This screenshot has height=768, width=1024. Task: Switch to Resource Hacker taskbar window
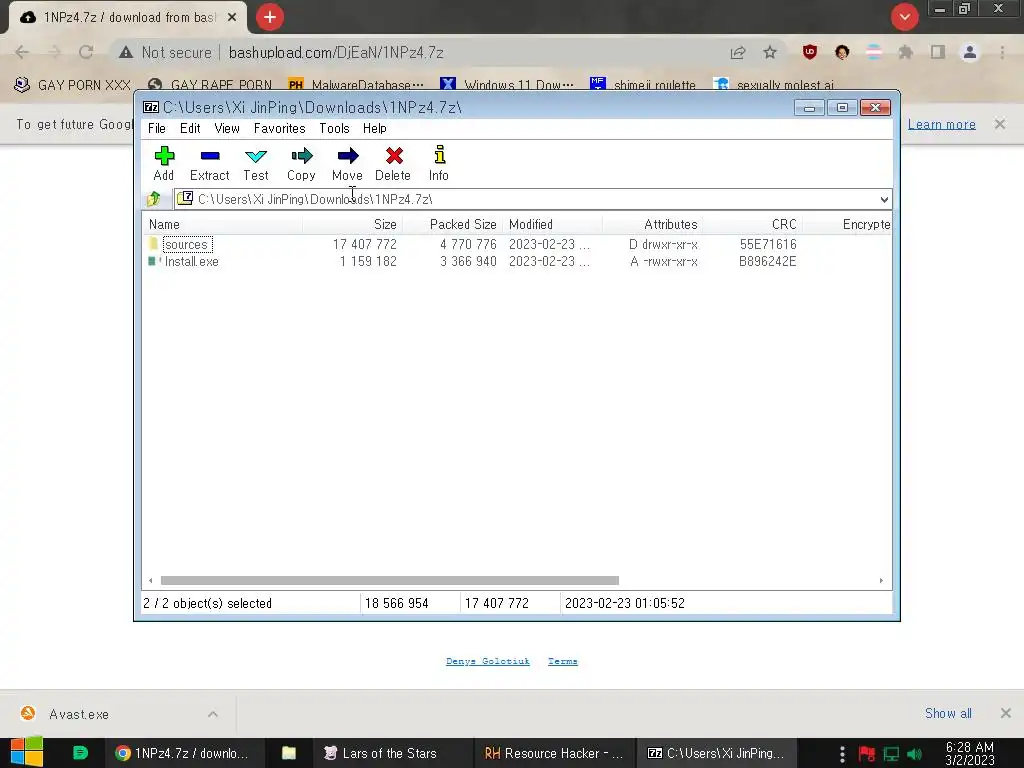point(554,753)
